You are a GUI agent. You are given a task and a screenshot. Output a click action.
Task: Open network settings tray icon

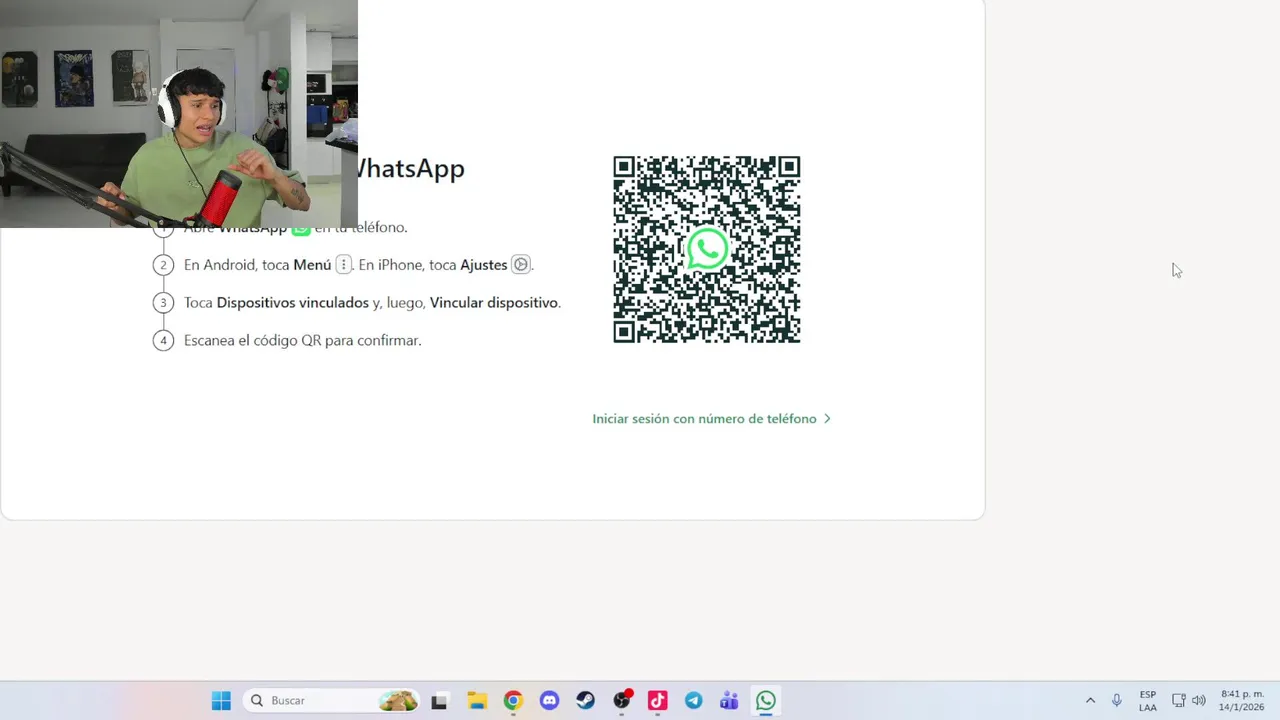tap(1178, 701)
